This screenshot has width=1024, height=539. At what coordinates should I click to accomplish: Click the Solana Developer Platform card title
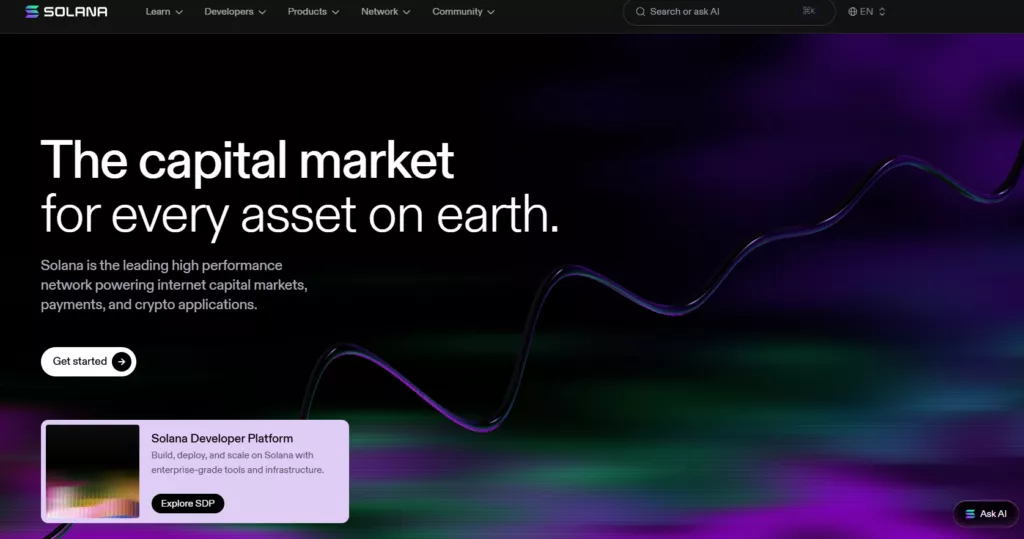click(222, 438)
